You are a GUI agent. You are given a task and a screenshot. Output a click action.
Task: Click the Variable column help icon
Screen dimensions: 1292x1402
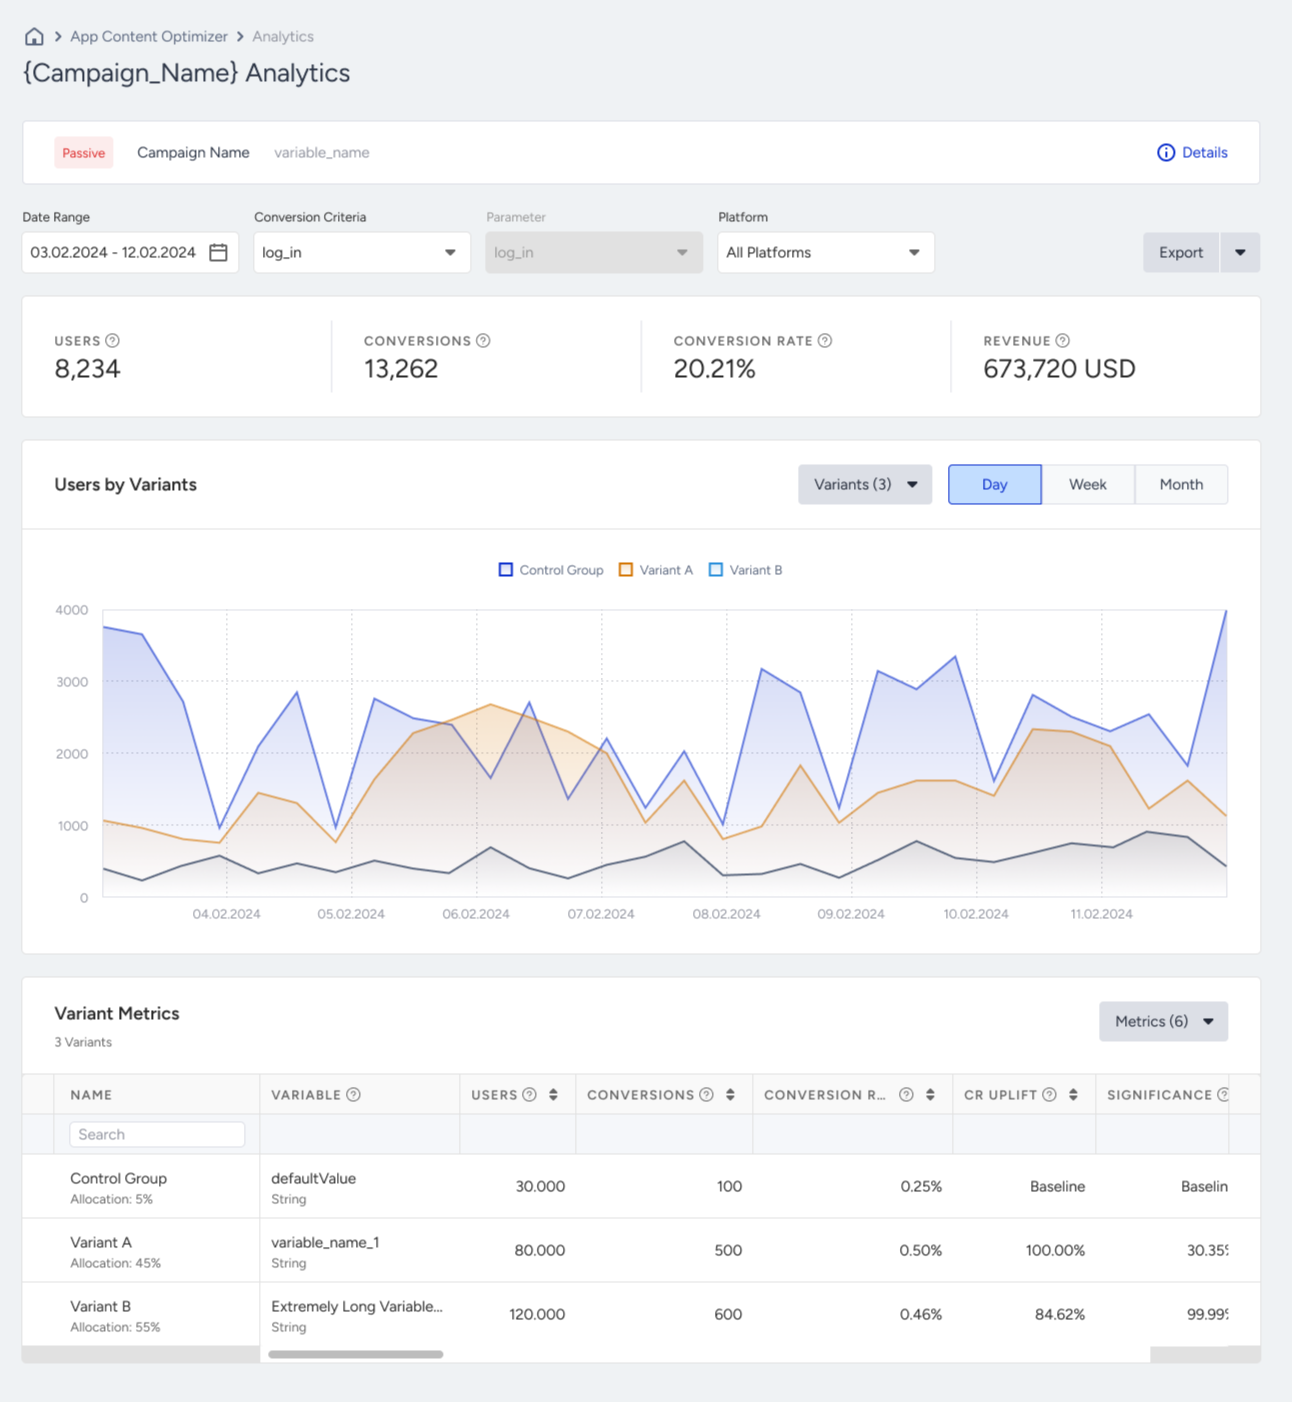[354, 1095]
